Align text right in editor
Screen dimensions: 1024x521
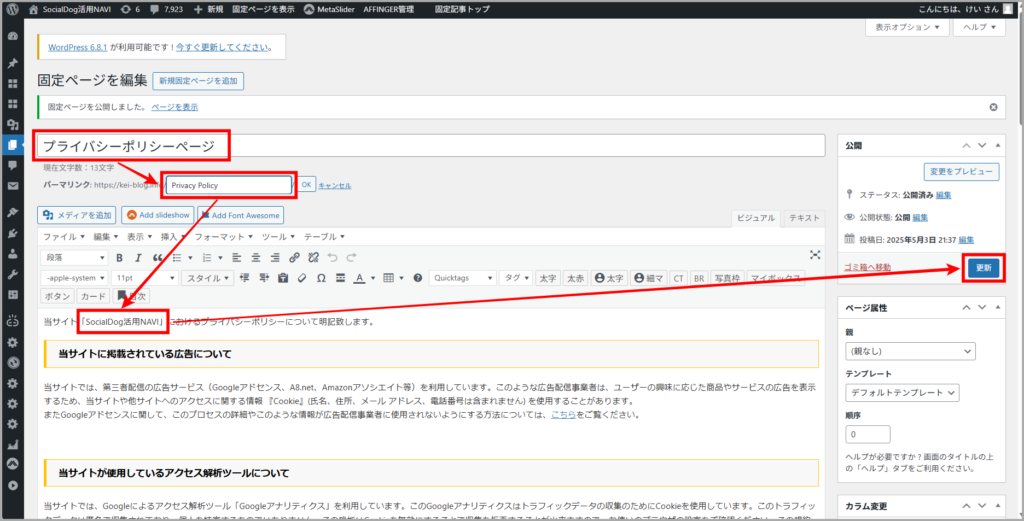275,257
